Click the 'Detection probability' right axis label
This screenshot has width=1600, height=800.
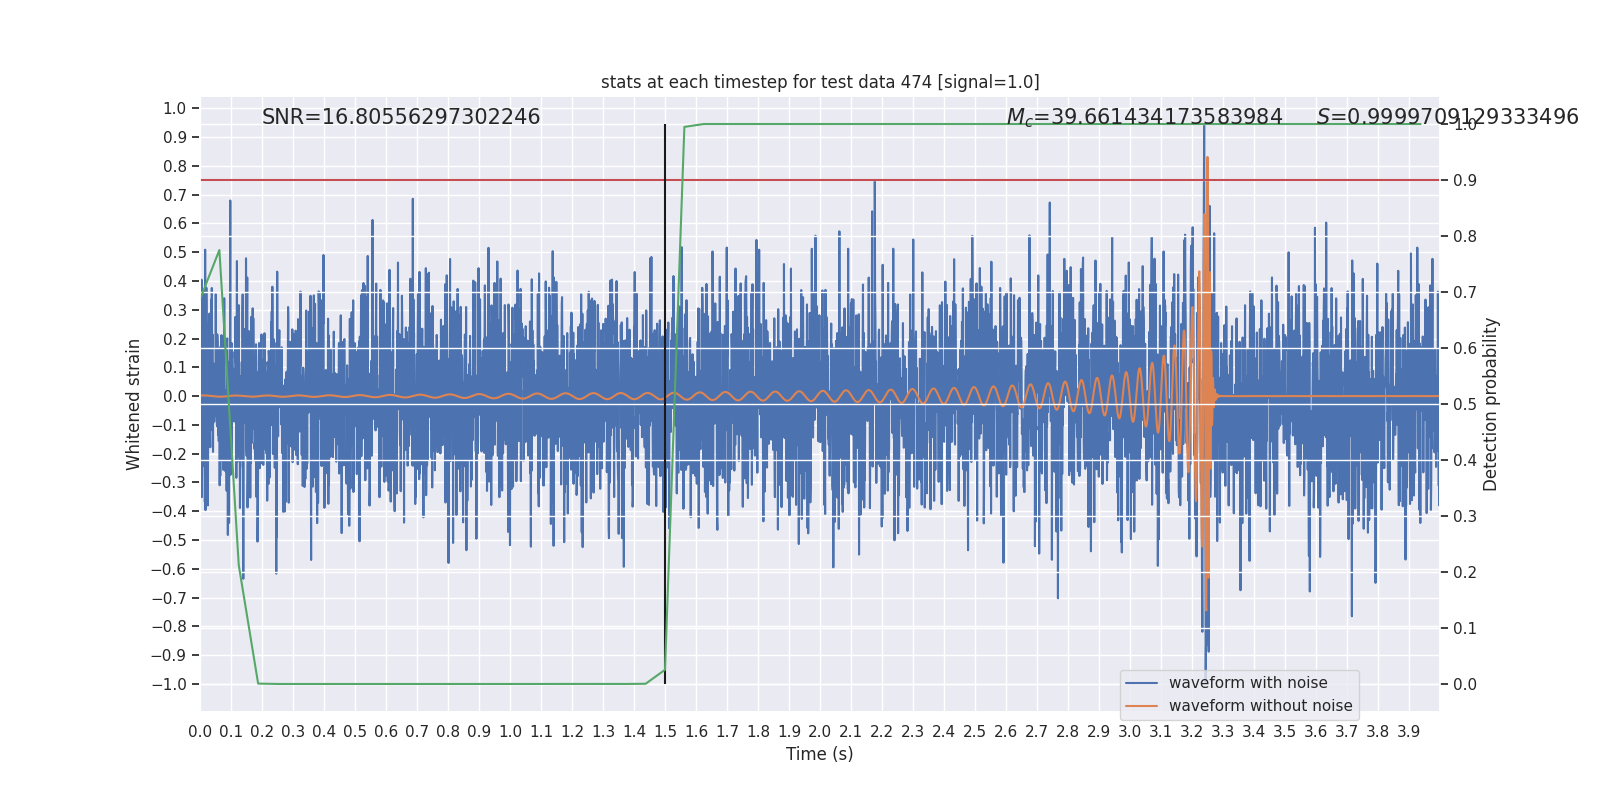(x=1491, y=404)
